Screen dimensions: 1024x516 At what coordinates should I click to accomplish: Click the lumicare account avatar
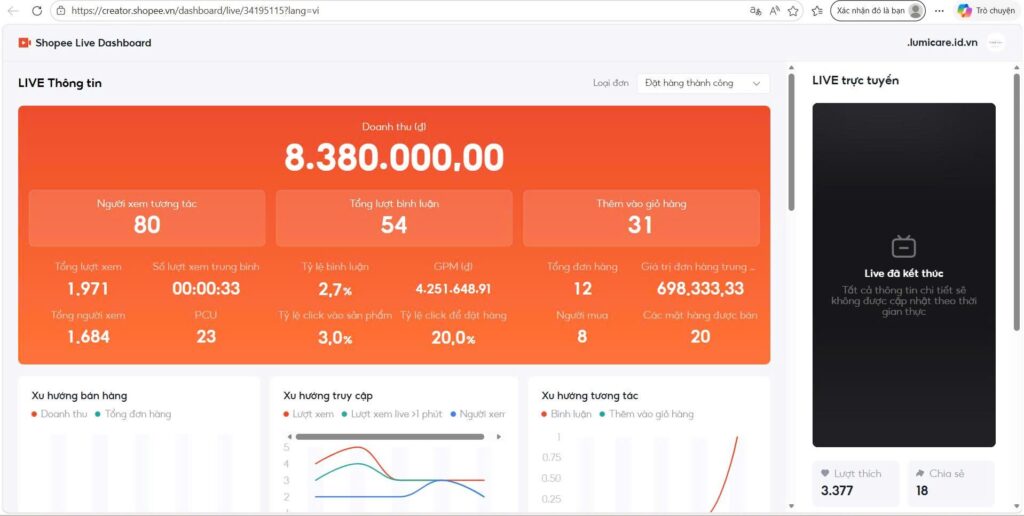tap(996, 43)
